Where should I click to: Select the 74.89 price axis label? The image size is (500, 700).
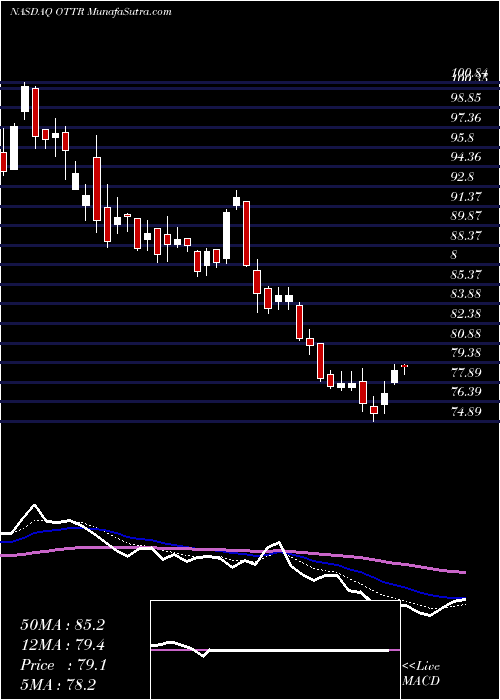coord(466,412)
